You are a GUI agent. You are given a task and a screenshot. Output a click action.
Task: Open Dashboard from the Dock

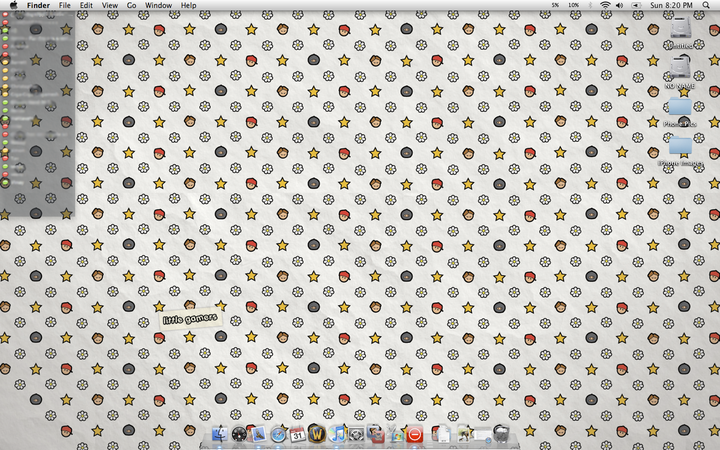[x=239, y=434]
